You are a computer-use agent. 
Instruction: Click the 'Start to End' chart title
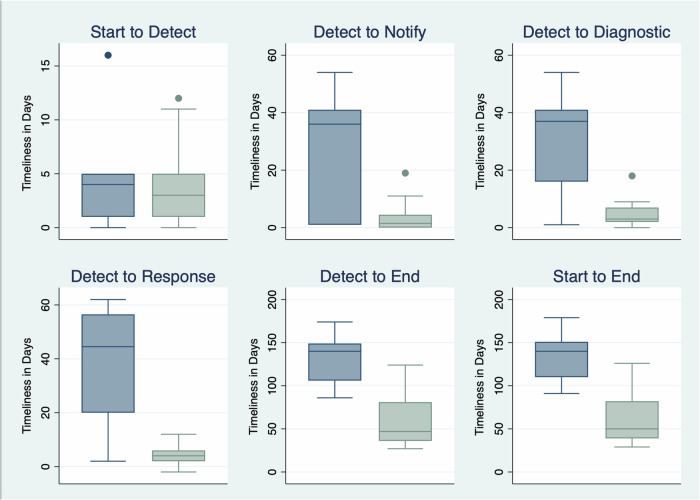coord(596,276)
